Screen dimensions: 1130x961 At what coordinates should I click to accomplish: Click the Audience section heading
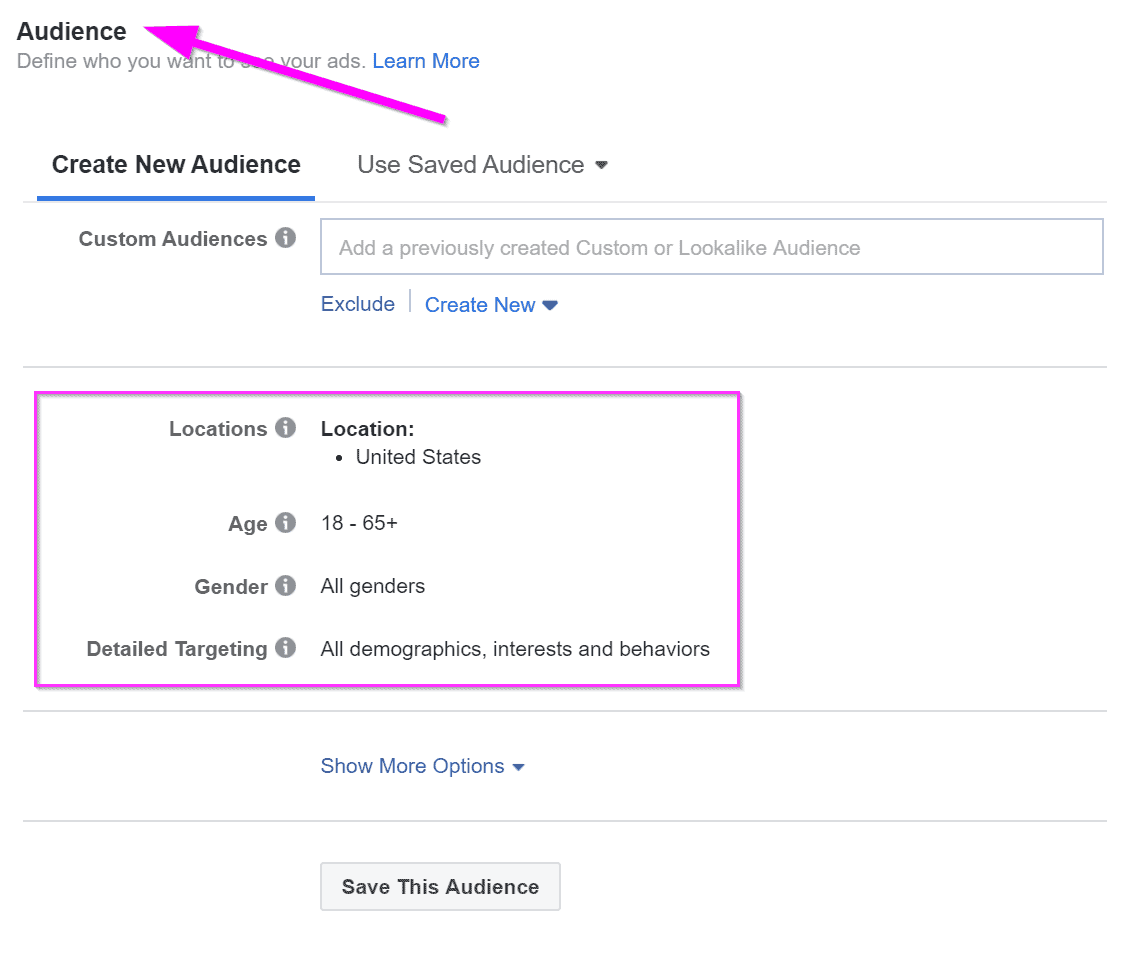pos(71,31)
